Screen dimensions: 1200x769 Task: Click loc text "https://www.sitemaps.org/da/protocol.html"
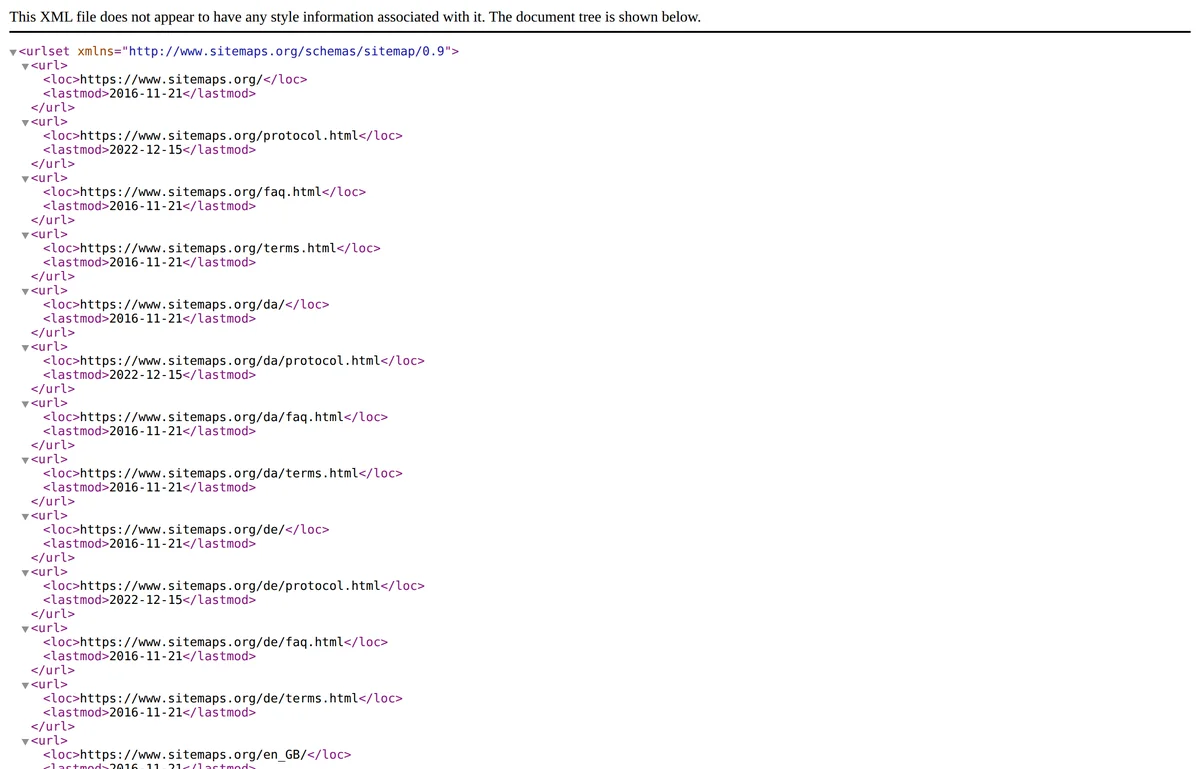(230, 360)
